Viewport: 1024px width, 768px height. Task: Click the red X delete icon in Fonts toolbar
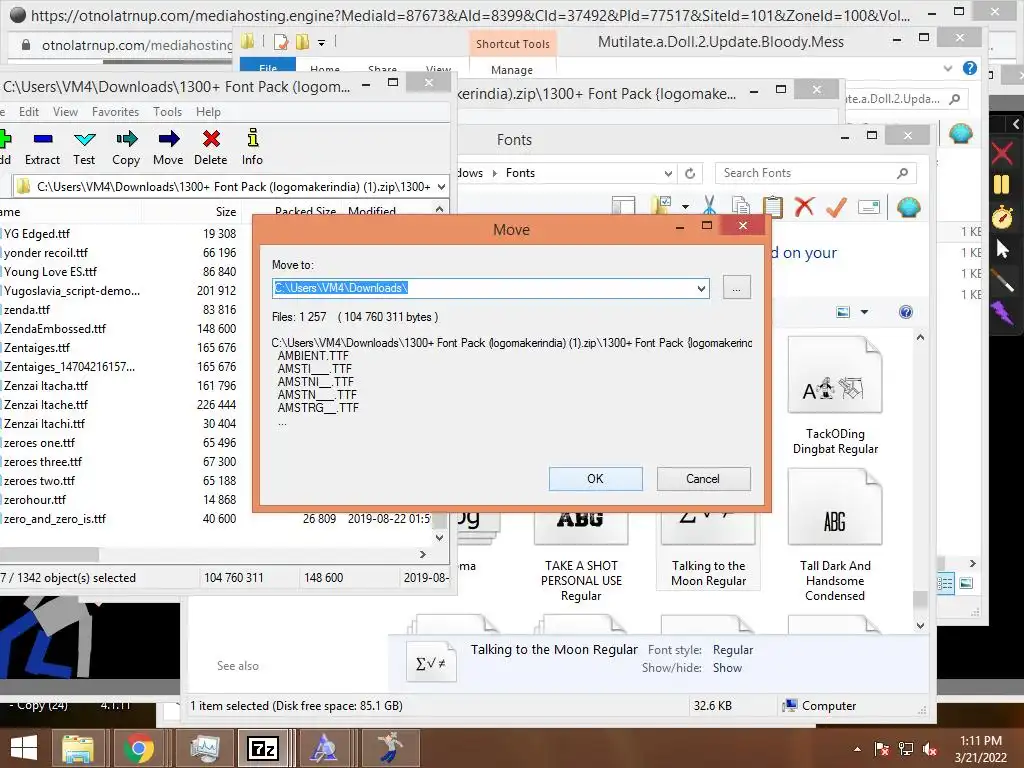click(805, 206)
